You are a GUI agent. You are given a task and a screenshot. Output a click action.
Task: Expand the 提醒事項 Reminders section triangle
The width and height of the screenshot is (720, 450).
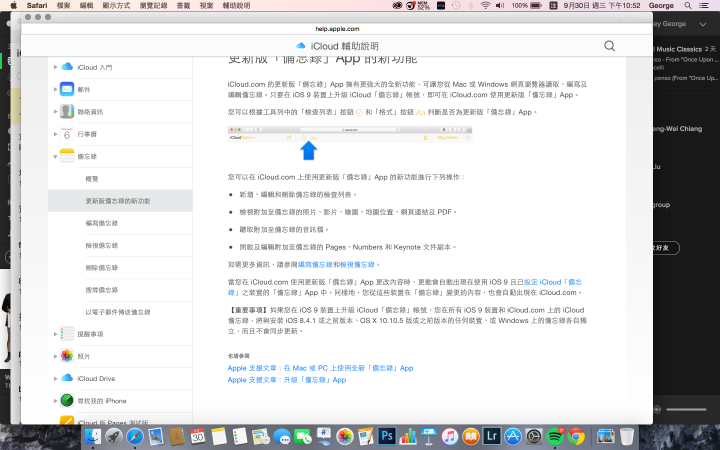pyautogui.click(x=55, y=334)
